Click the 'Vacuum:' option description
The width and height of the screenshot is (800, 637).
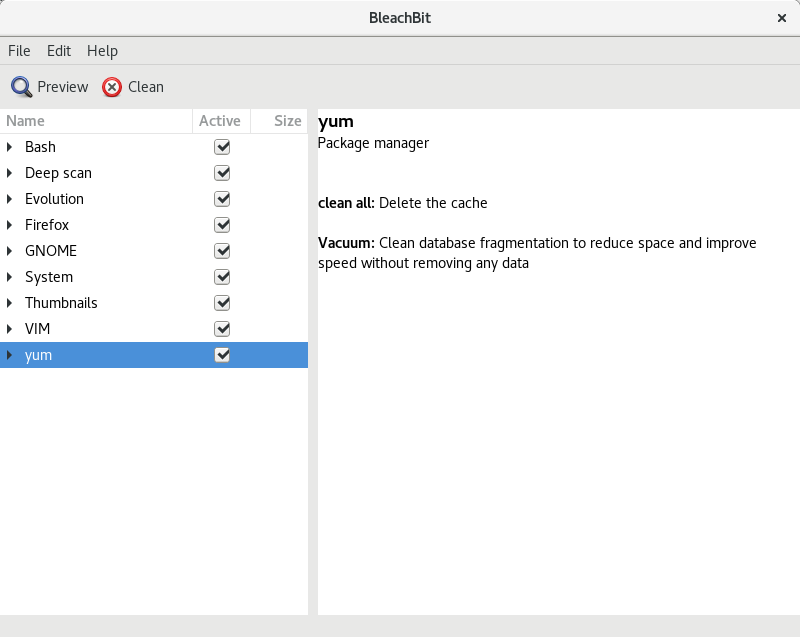point(537,253)
